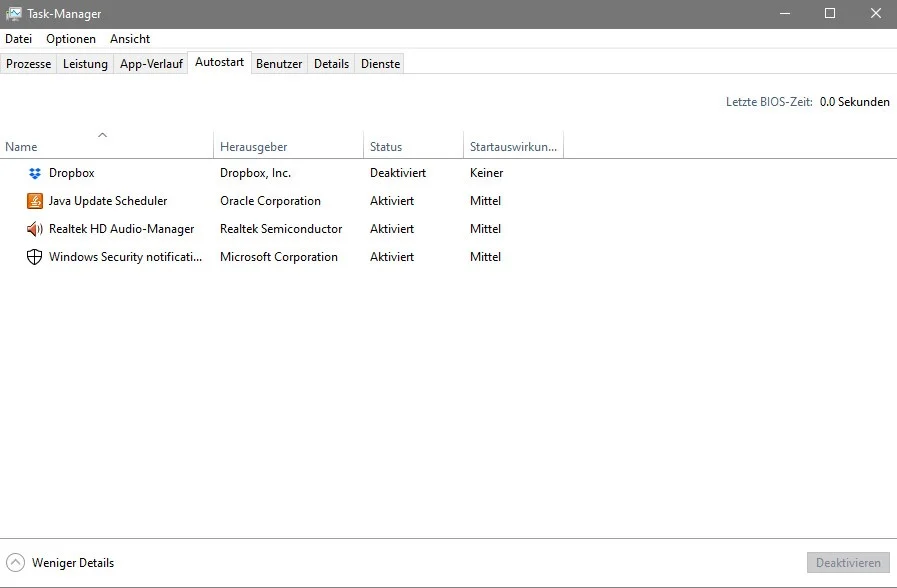Open the Ansicht menu
The height and width of the screenshot is (588, 897).
[x=130, y=39]
